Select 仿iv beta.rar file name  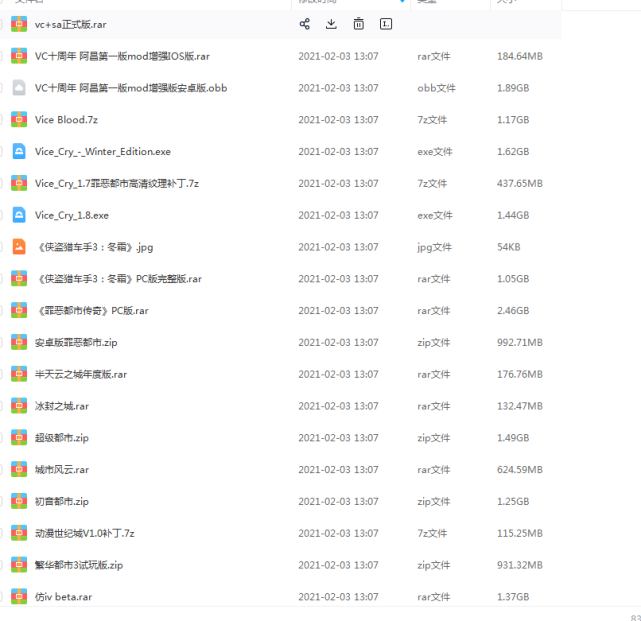tap(63, 597)
